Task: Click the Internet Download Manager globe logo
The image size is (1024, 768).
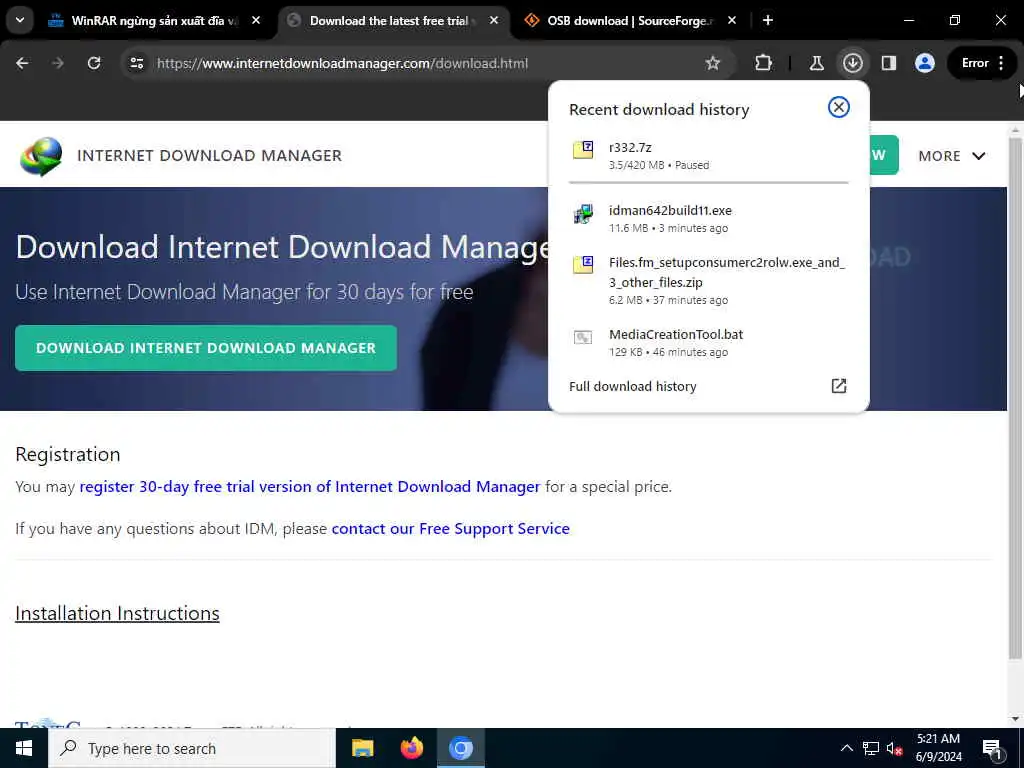Action: pyautogui.click(x=41, y=156)
